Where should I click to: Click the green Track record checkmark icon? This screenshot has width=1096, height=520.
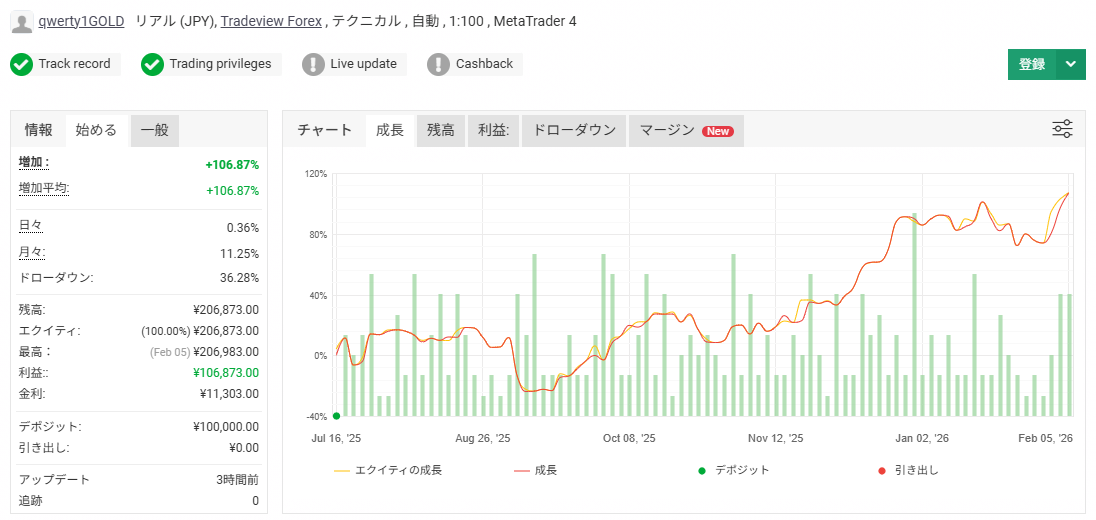click(x=22, y=64)
